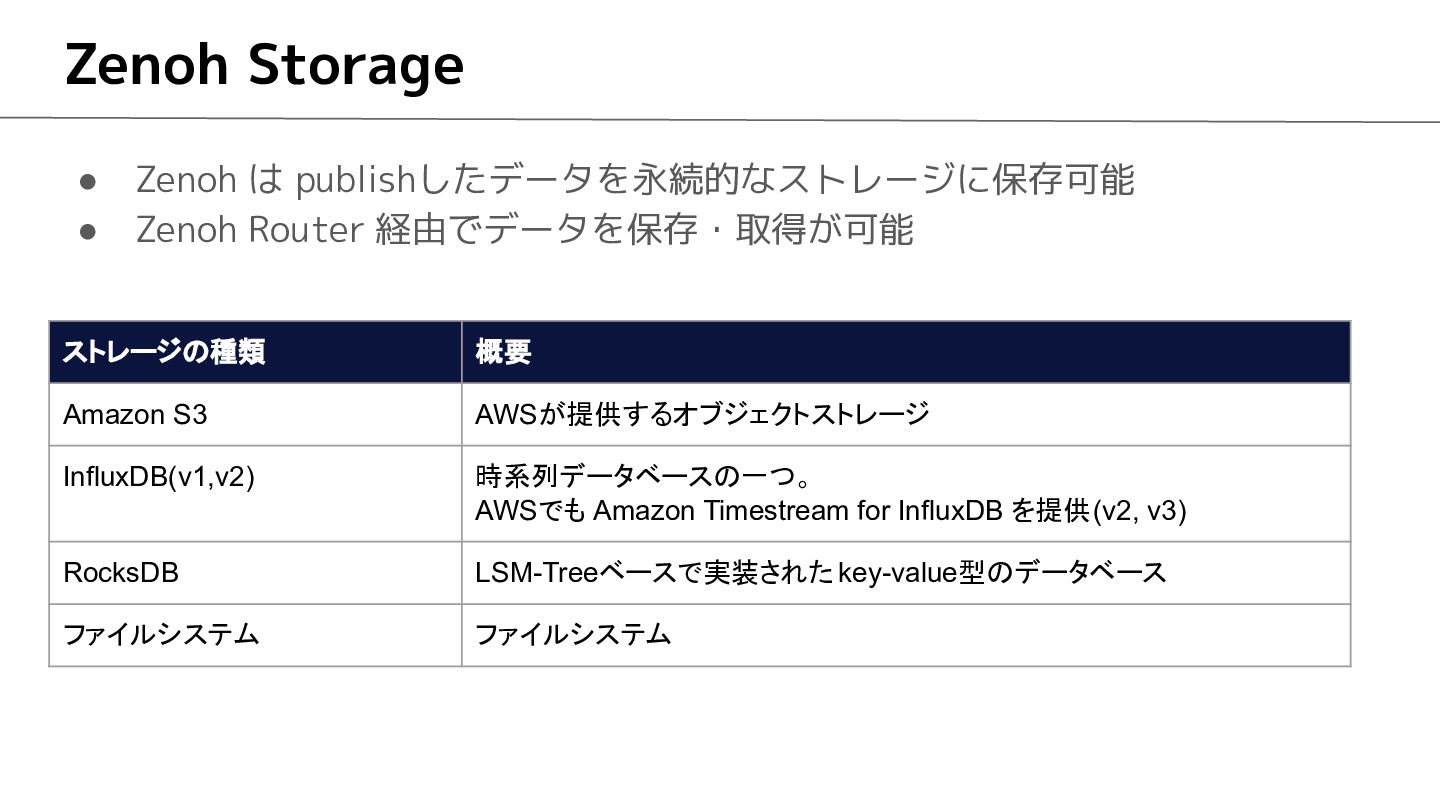Viewport: 1440px width, 810px height.
Task: Click the 時系列データベースの一つ text line
Action: (643, 476)
